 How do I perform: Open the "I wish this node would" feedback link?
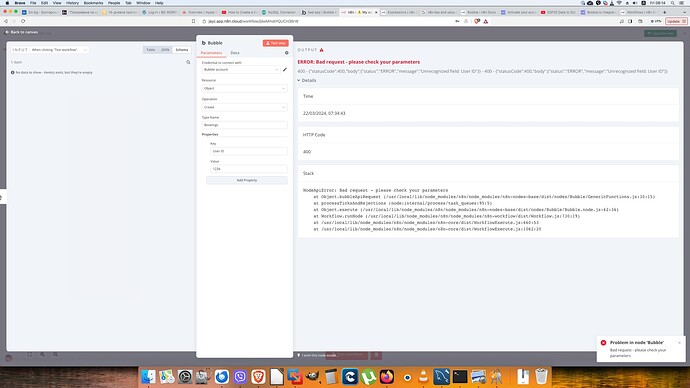coord(319,355)
